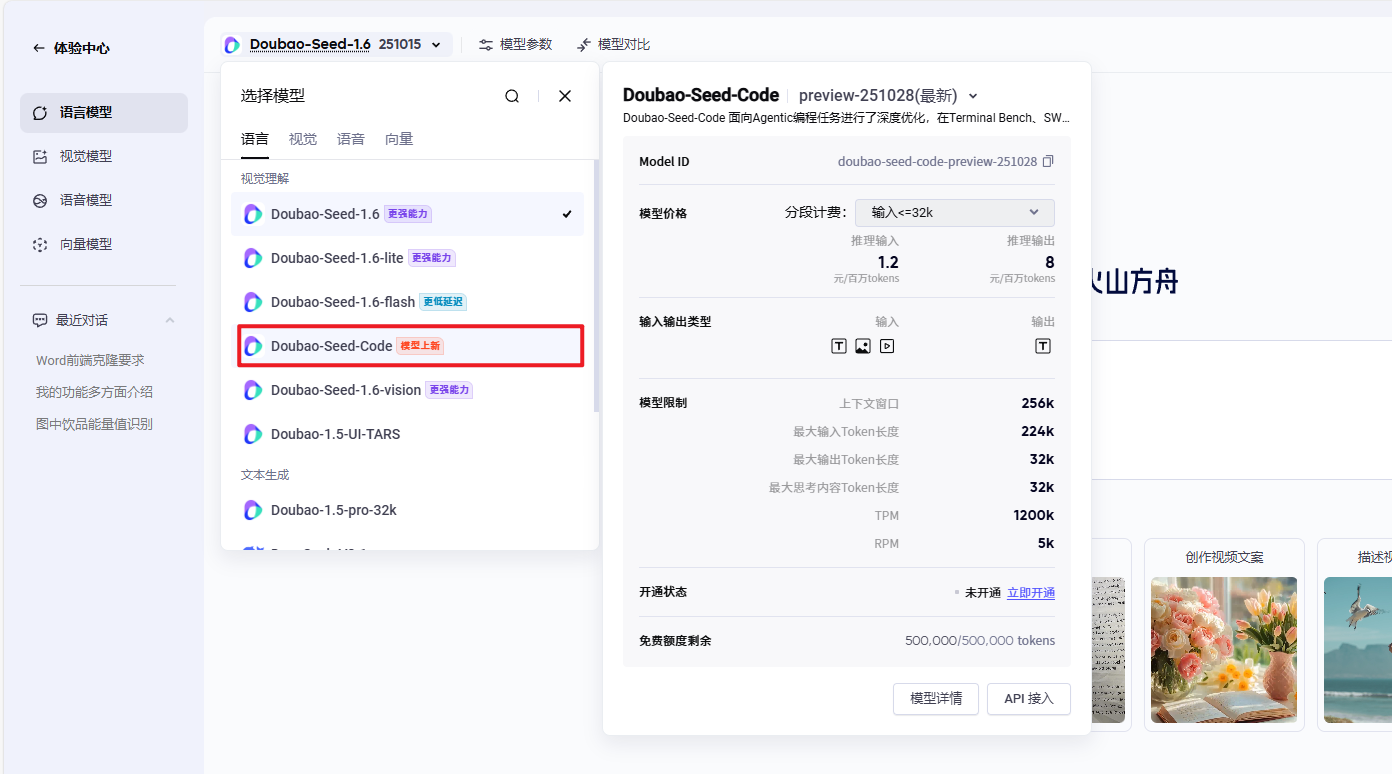
Task: Open 模型参数 settings in the top bar
Action: [x=515, y=44]
